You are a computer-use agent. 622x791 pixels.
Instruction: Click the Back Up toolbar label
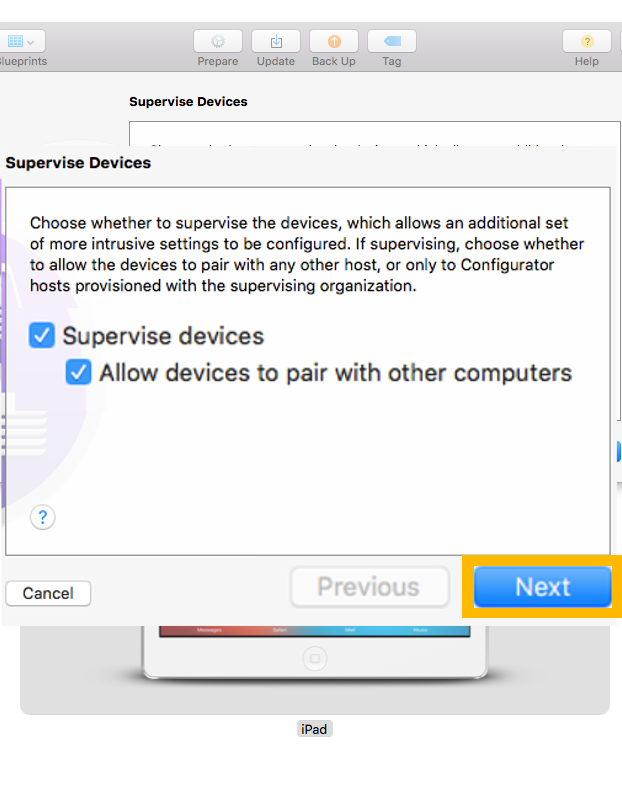click(x=334, y=61)
